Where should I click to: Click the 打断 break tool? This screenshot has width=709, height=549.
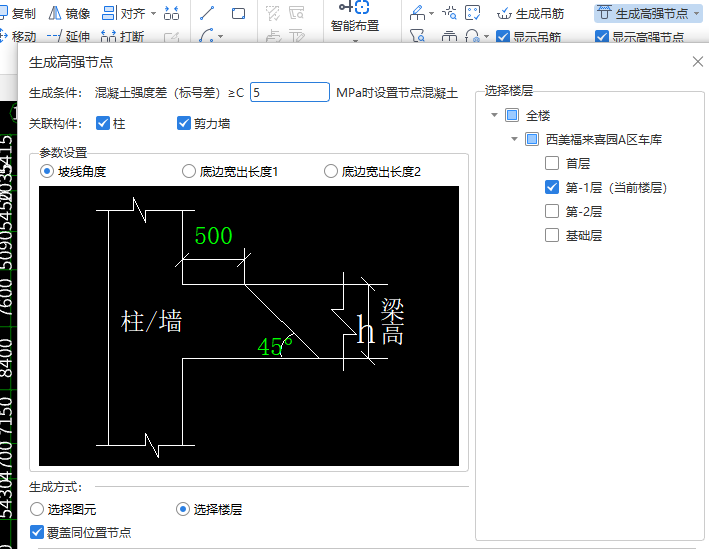pos(122,36)
